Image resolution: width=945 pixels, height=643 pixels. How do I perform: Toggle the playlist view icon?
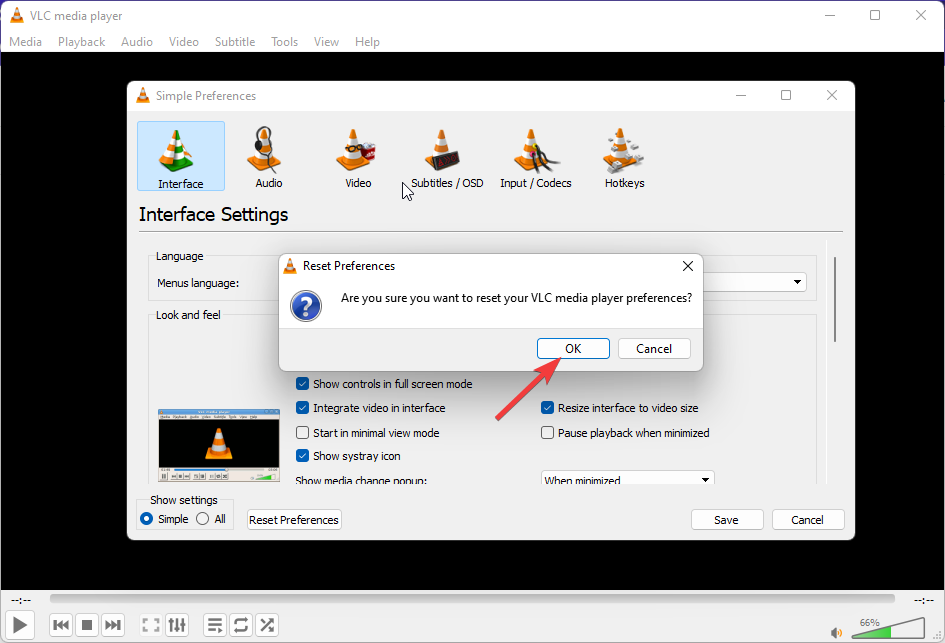[215, 625]
